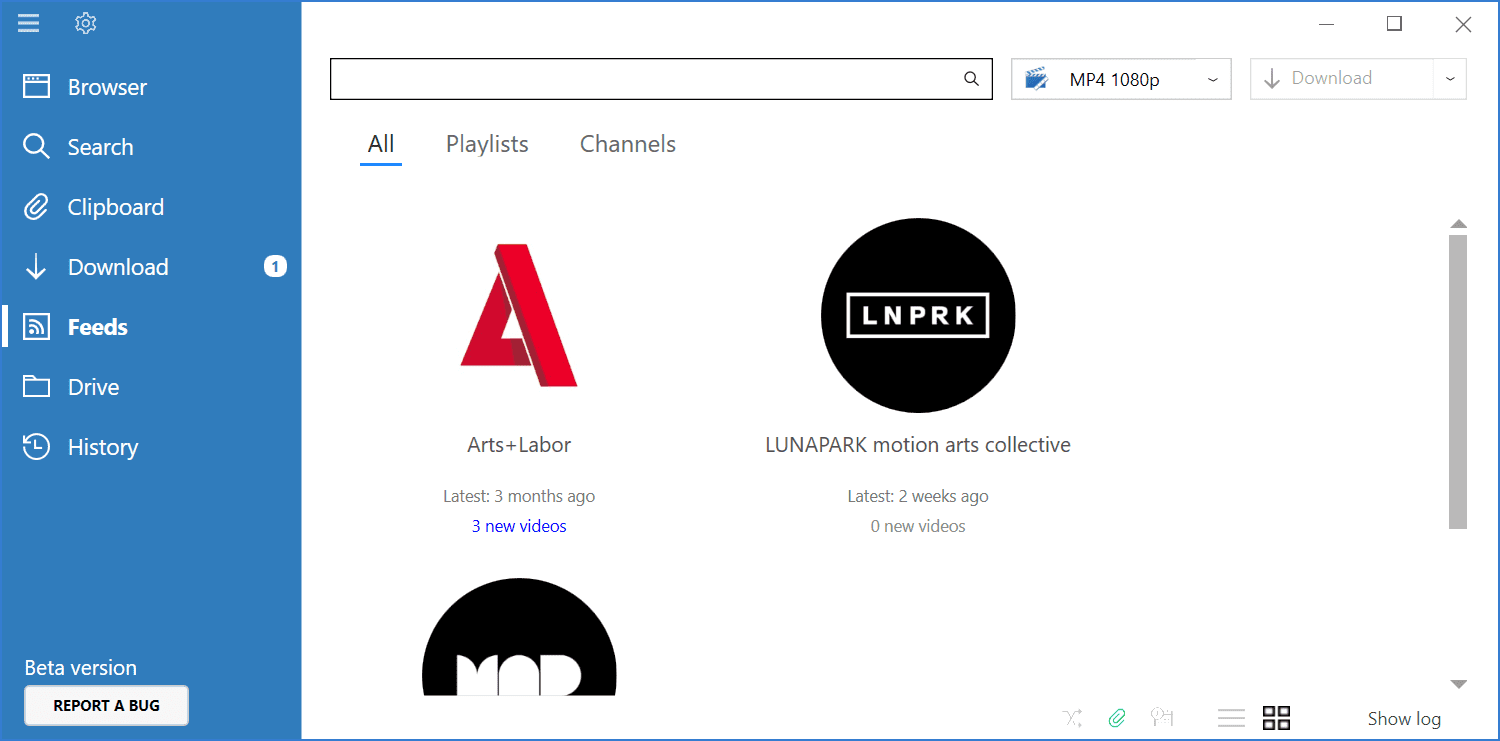
Task: Click inside the URL search field
Action: 640,79
